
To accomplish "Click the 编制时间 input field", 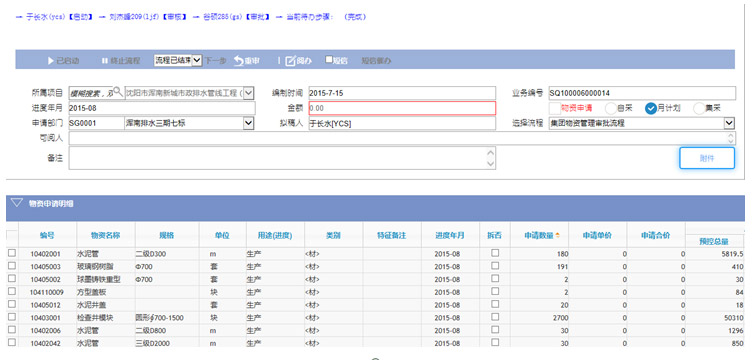I will click(402, 93).
